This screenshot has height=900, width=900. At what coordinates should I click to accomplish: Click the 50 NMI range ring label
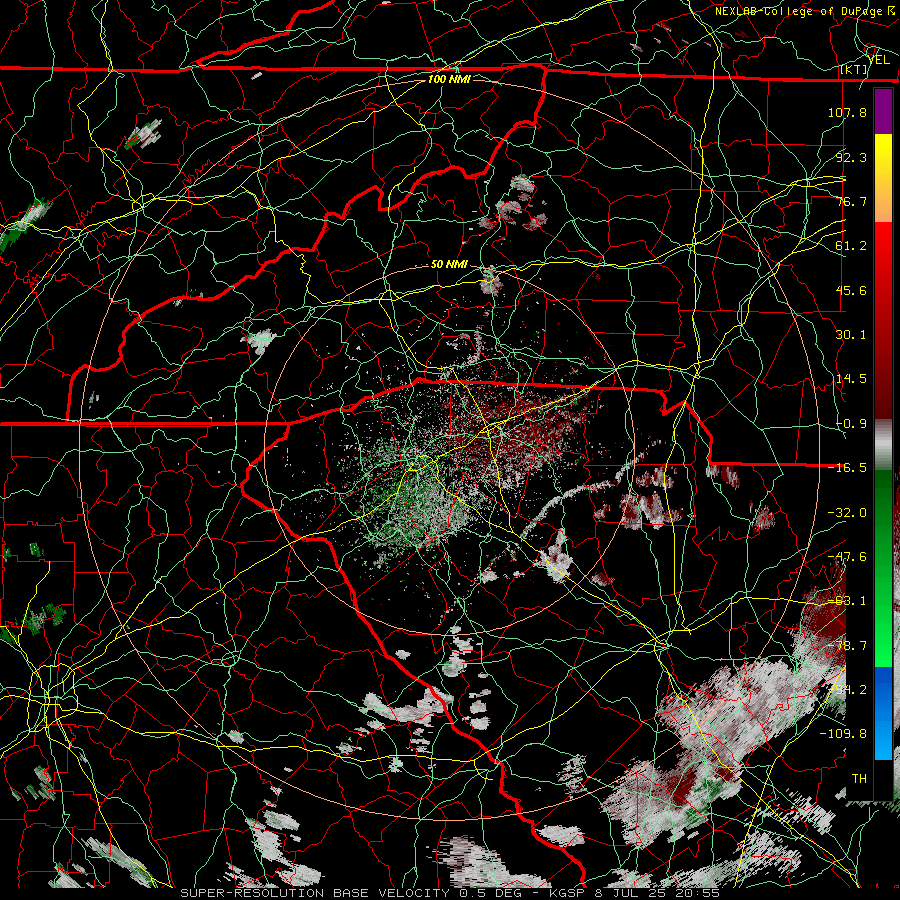click(449, 265)
